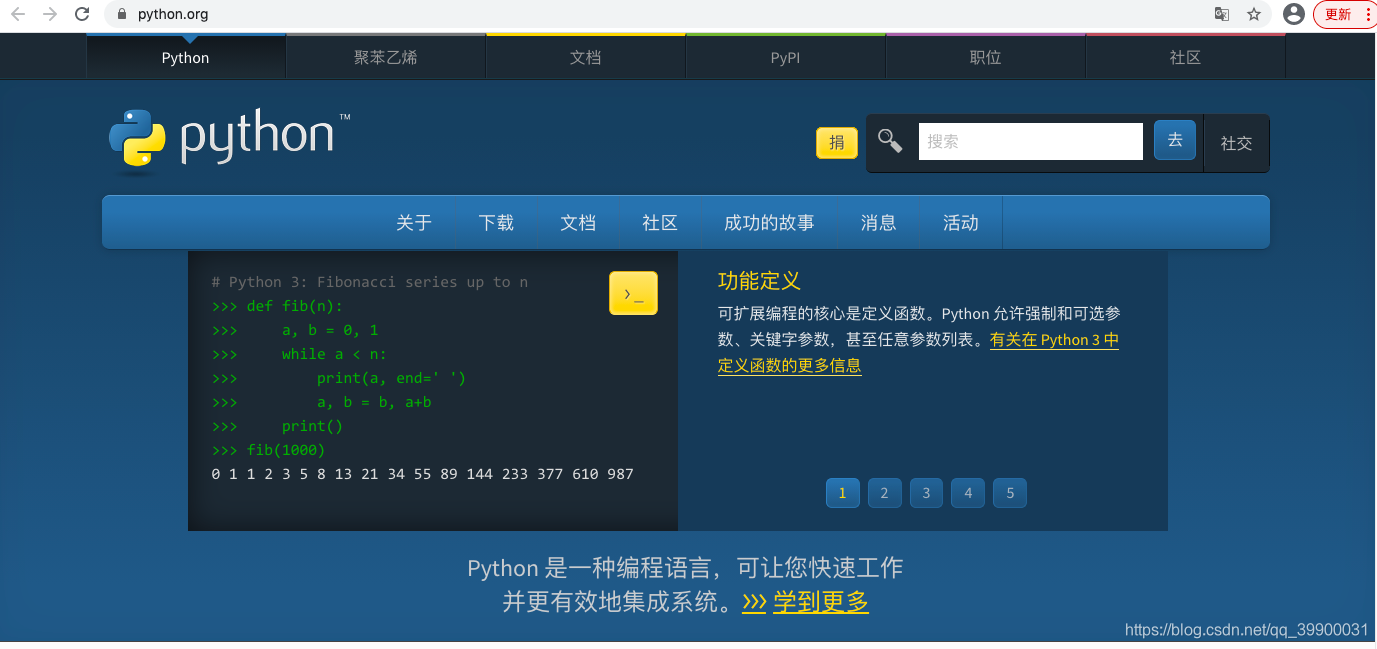The height and width of the screenshot is (649, 1377).
Task: Click the magnifying glass search icon
Action: [890, 140]
